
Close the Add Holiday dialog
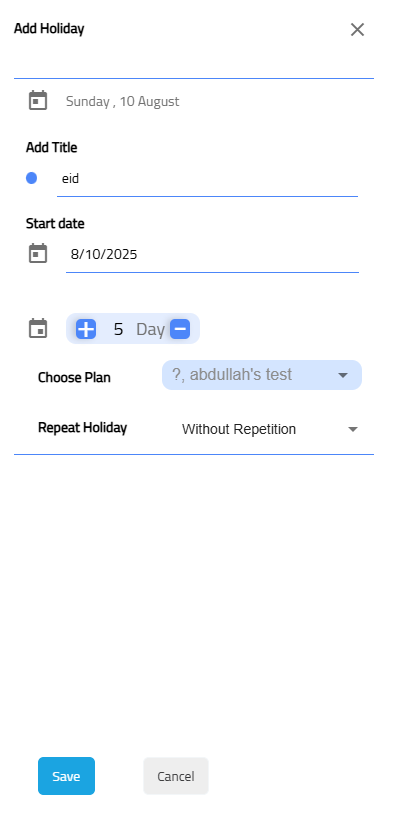pyautogui.click(x=357, y=30)
